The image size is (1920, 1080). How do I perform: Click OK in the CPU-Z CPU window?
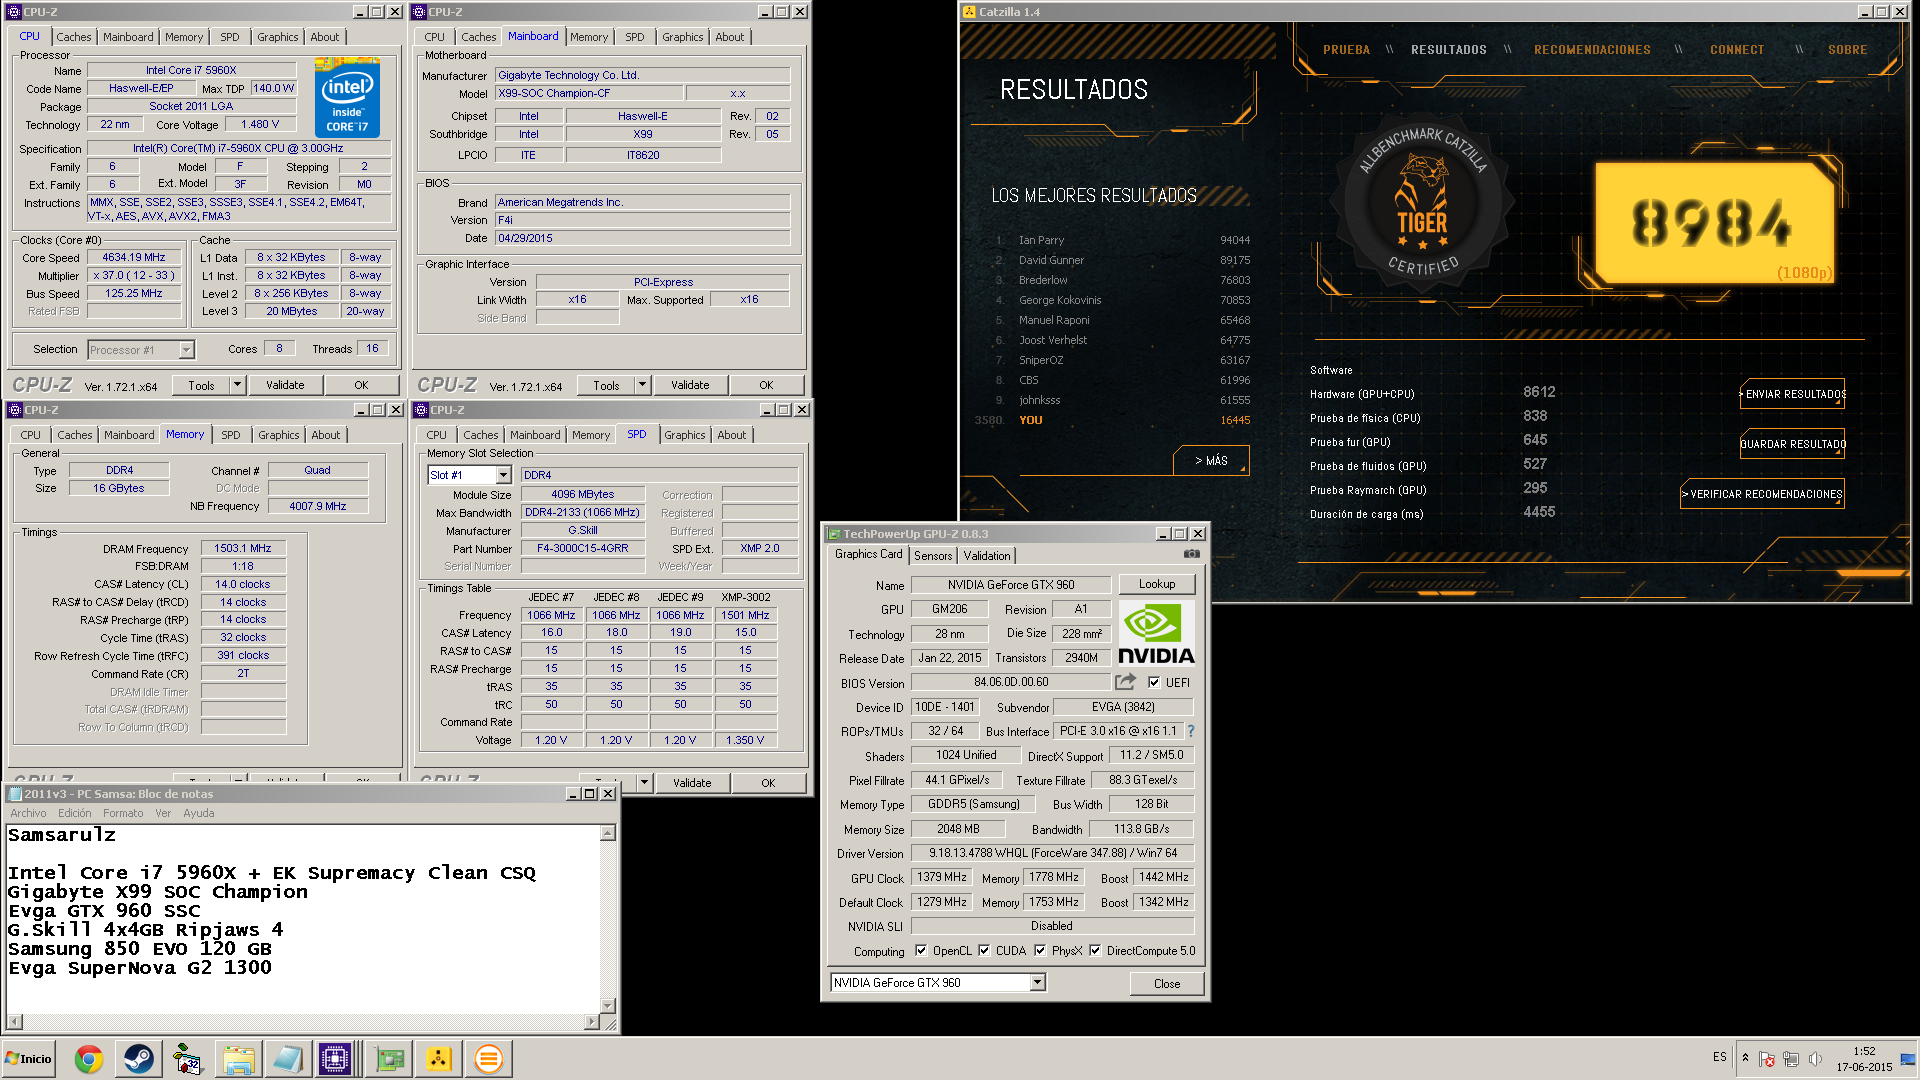361,385
